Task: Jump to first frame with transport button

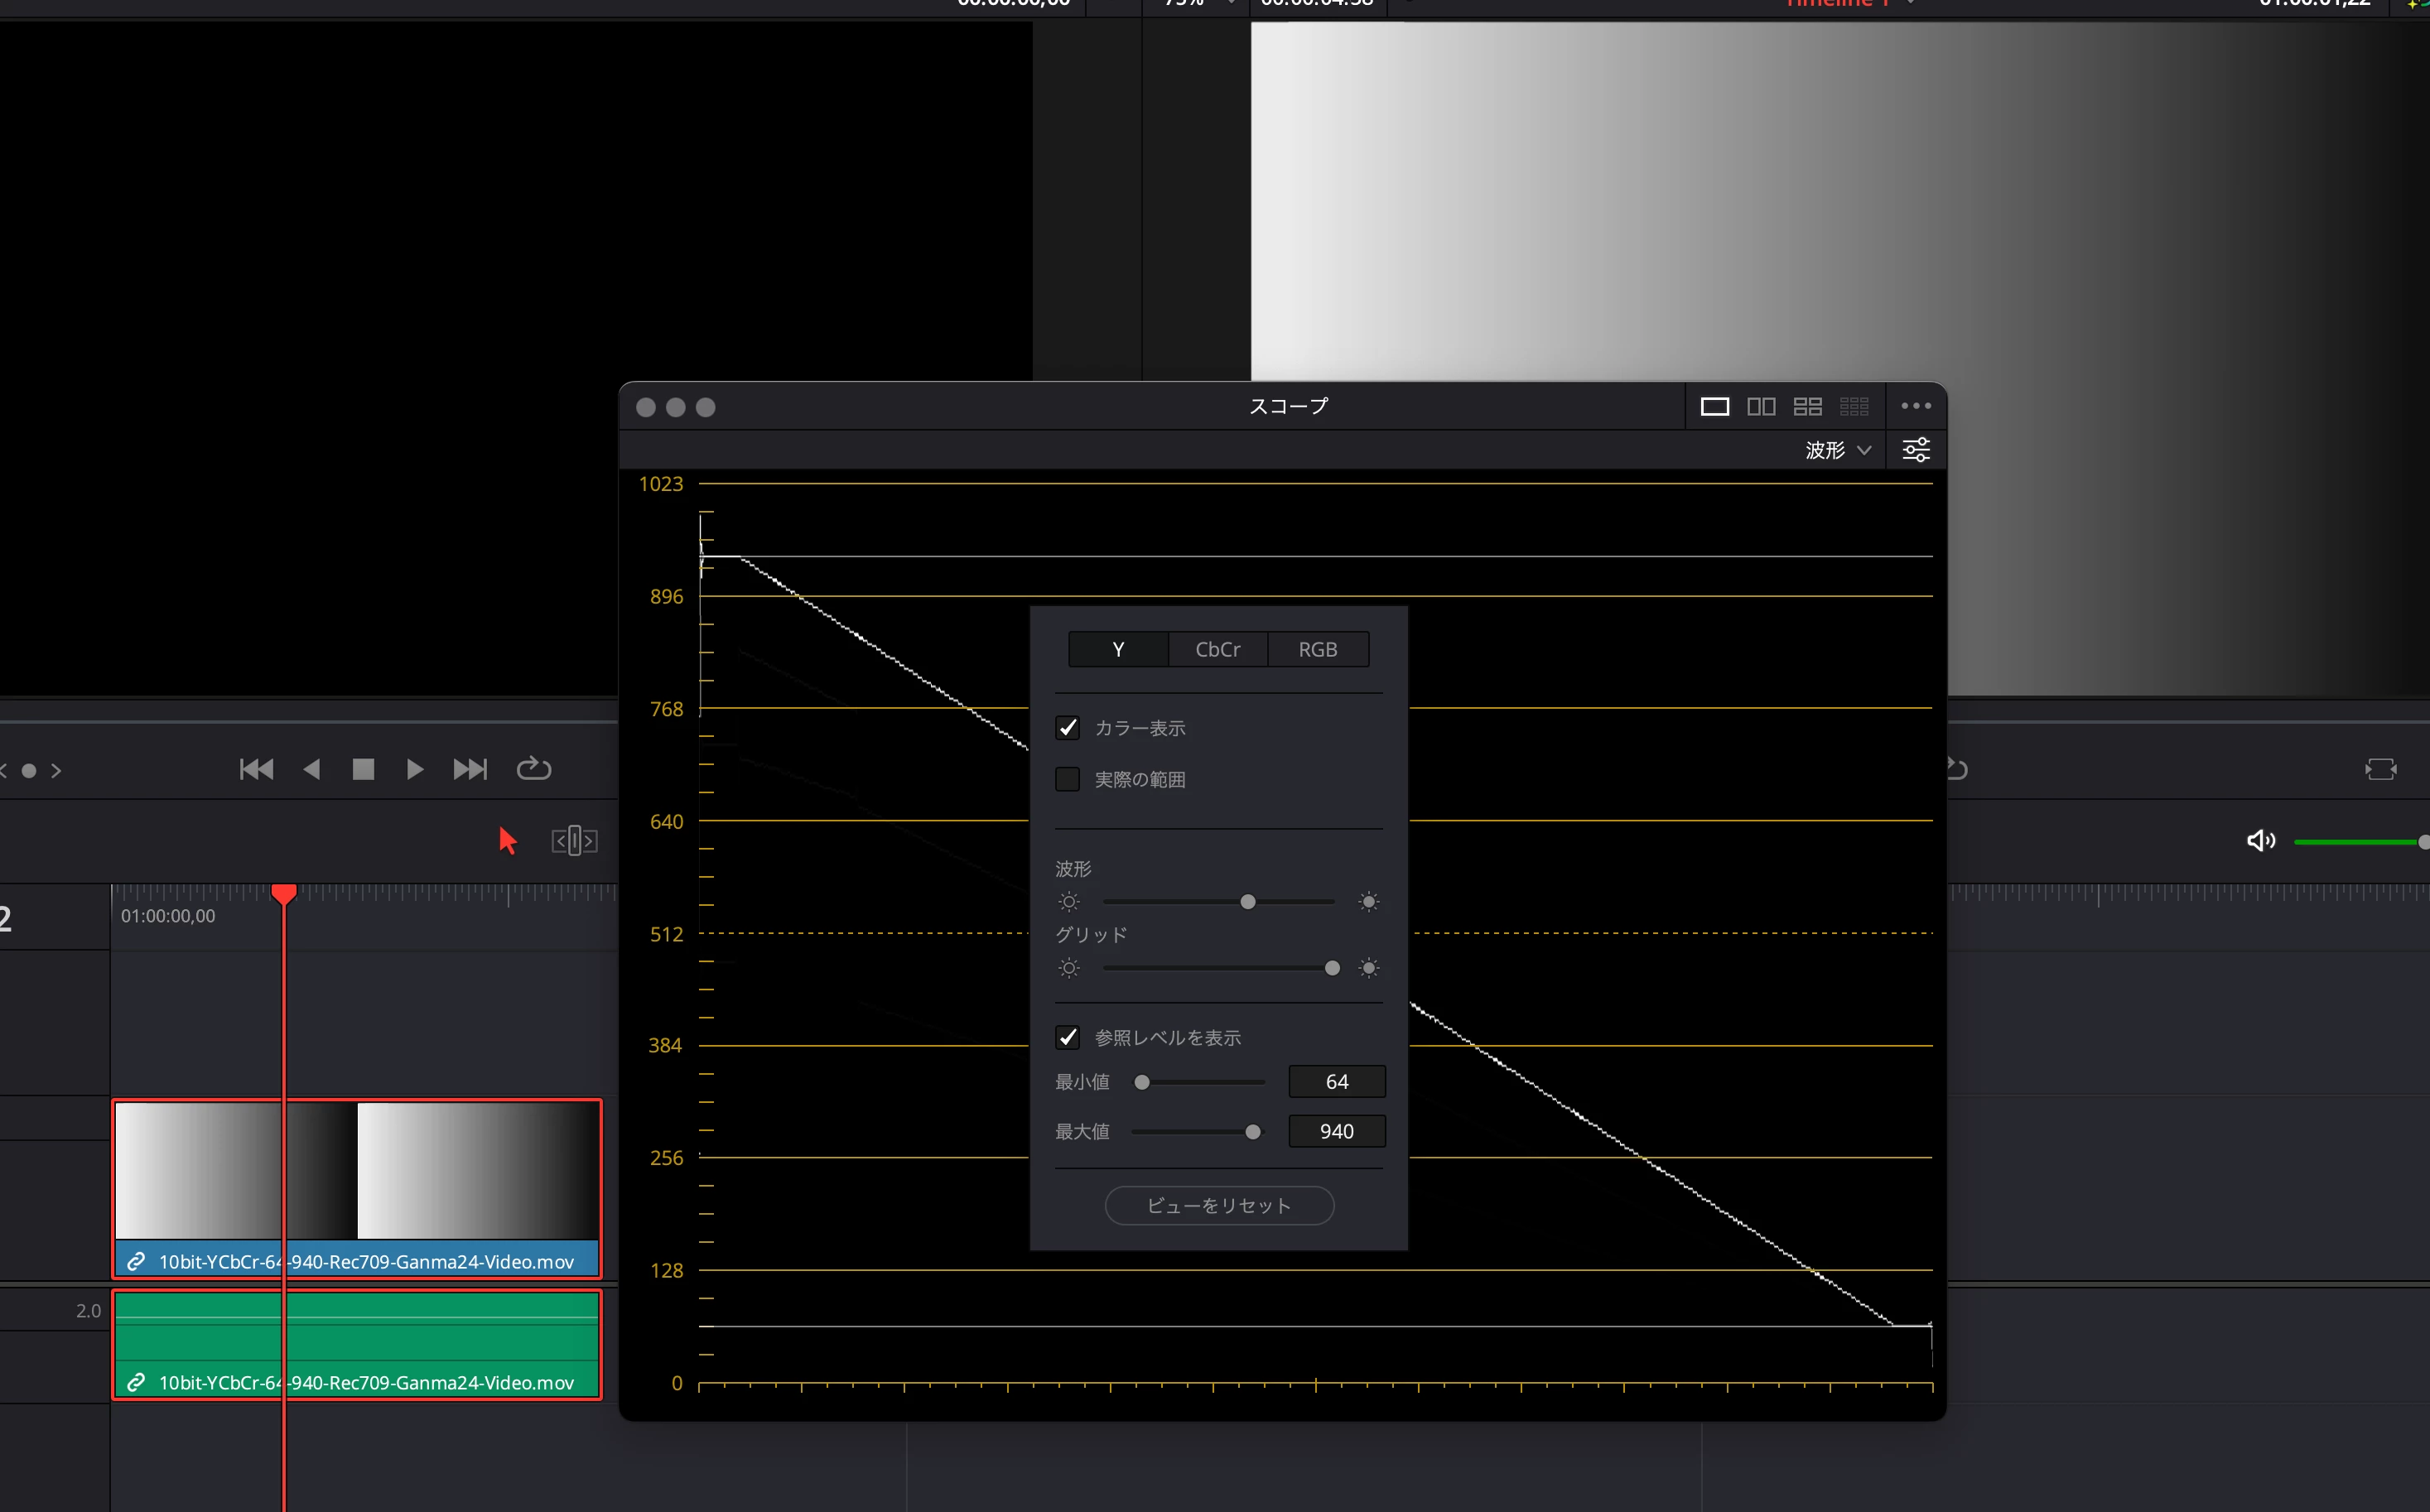Action: click(256, 769)
